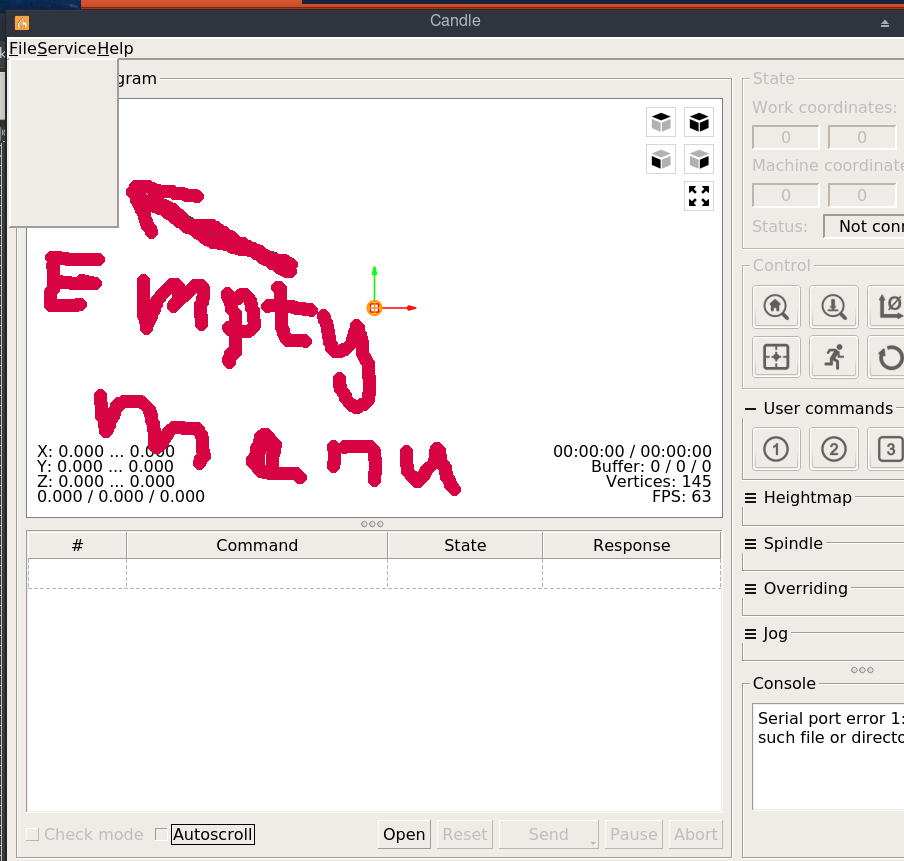This screenshot has width=904, height=861.
Task: Click the safe position running-man icon
Action: (834, 357)
